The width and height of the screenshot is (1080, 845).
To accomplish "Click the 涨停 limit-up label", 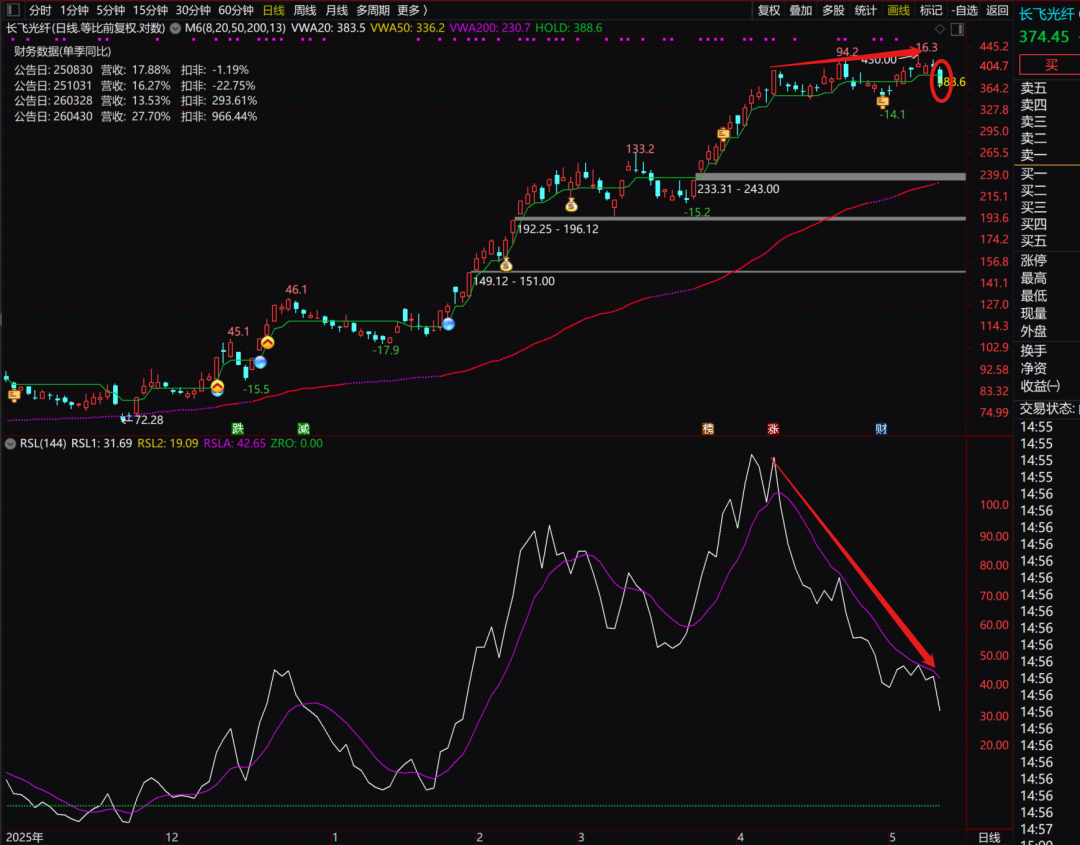I will click(x=1034, y=260).
